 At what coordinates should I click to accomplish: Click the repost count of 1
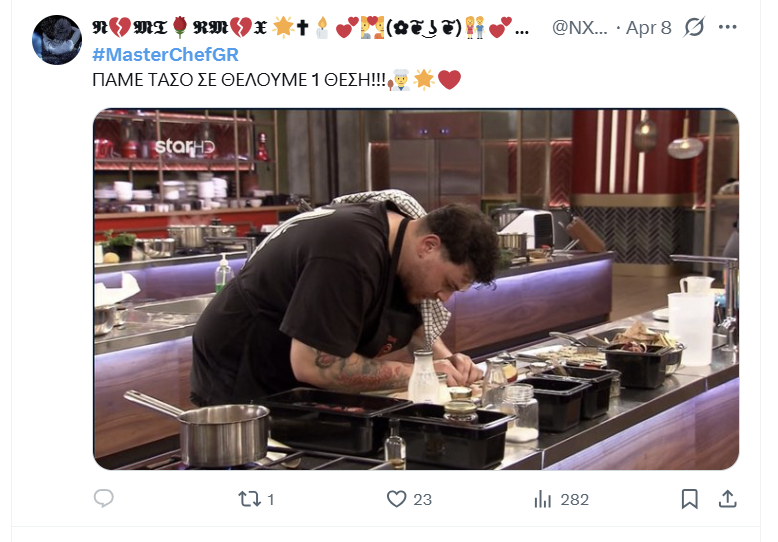[x=271, y=499]
